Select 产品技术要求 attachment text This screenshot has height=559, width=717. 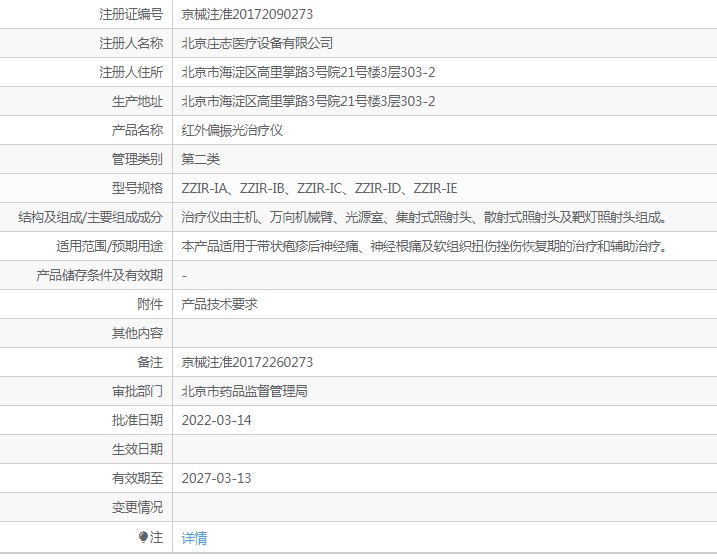point(219,304)
